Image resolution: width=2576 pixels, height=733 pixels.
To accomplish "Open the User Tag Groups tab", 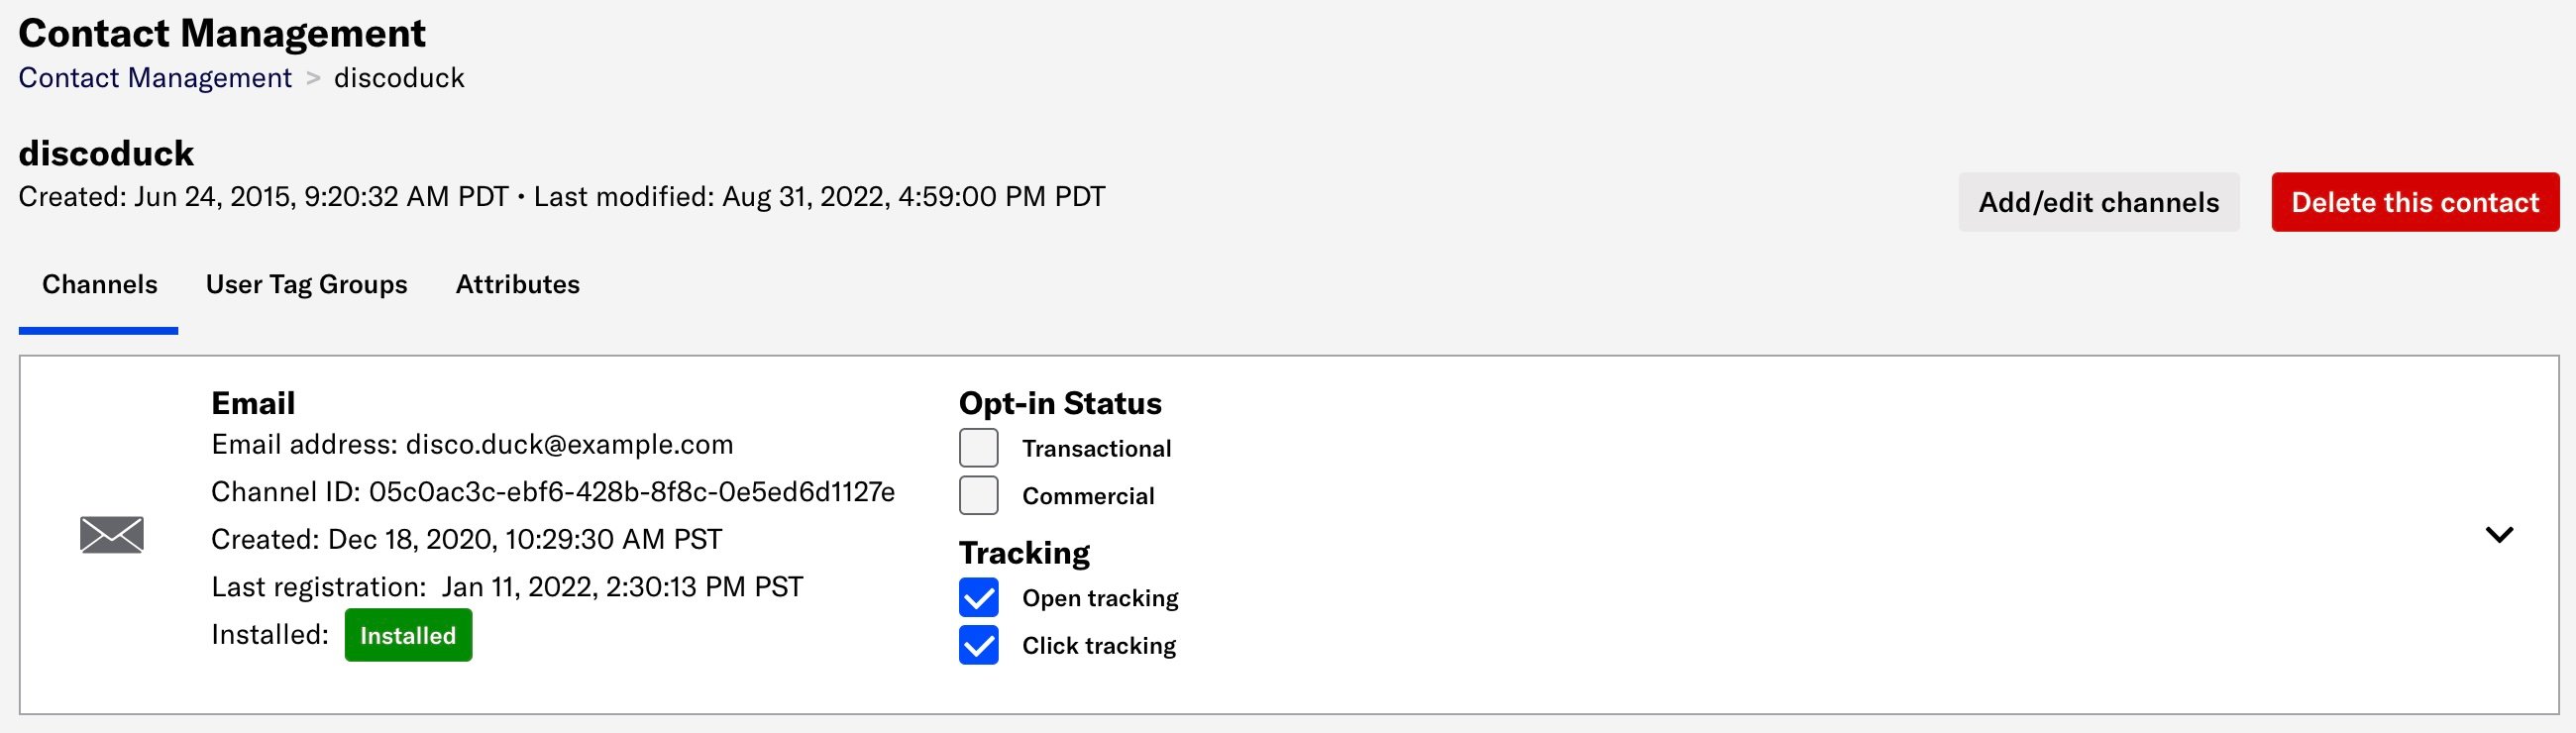I will point(306,285).
